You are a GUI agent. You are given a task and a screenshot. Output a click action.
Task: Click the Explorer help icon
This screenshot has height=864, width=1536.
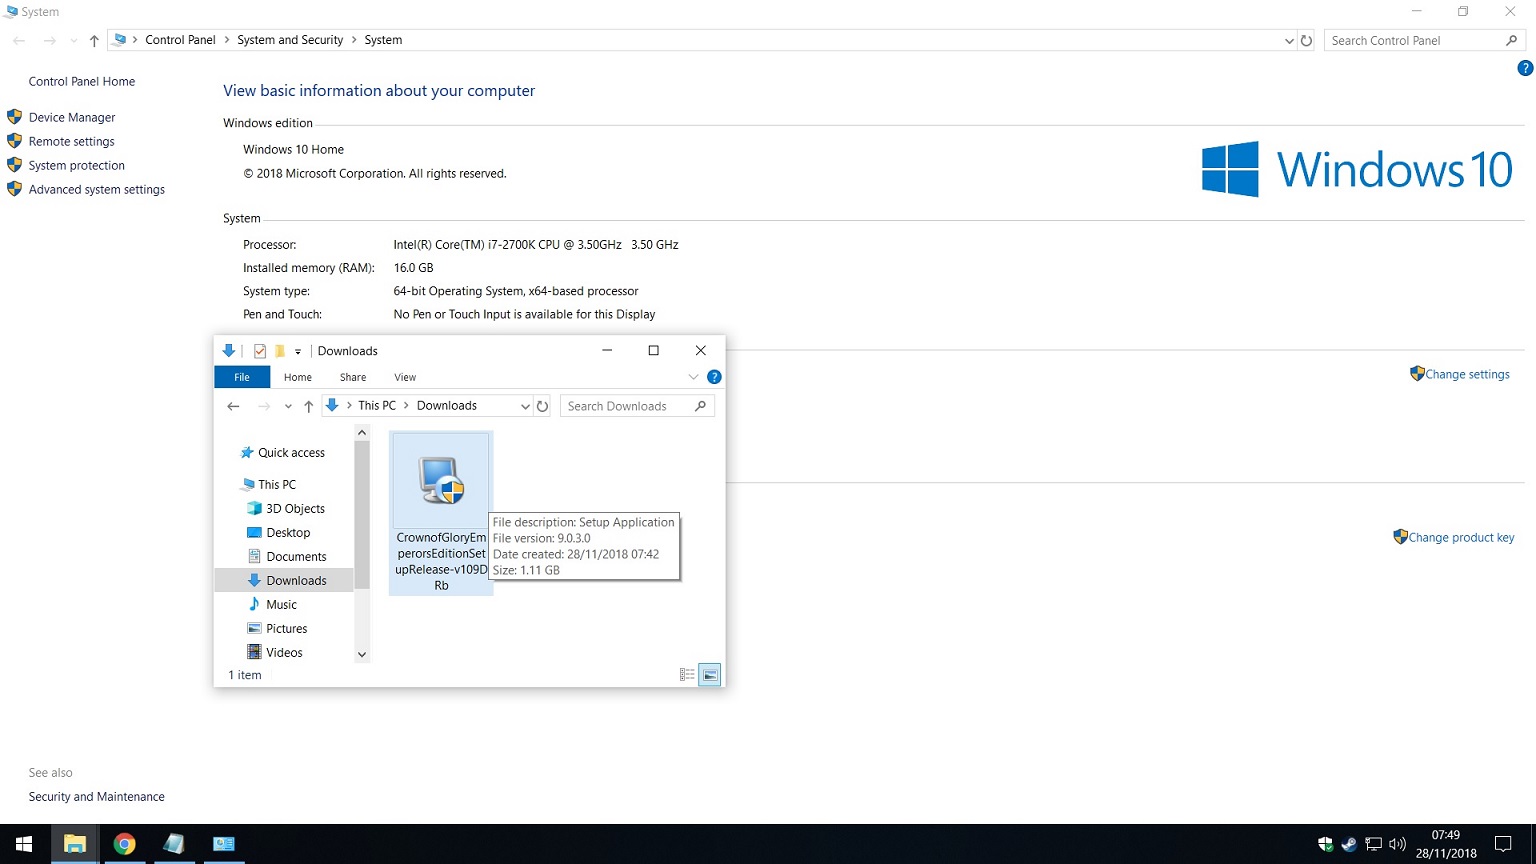(x=714, y=377)
